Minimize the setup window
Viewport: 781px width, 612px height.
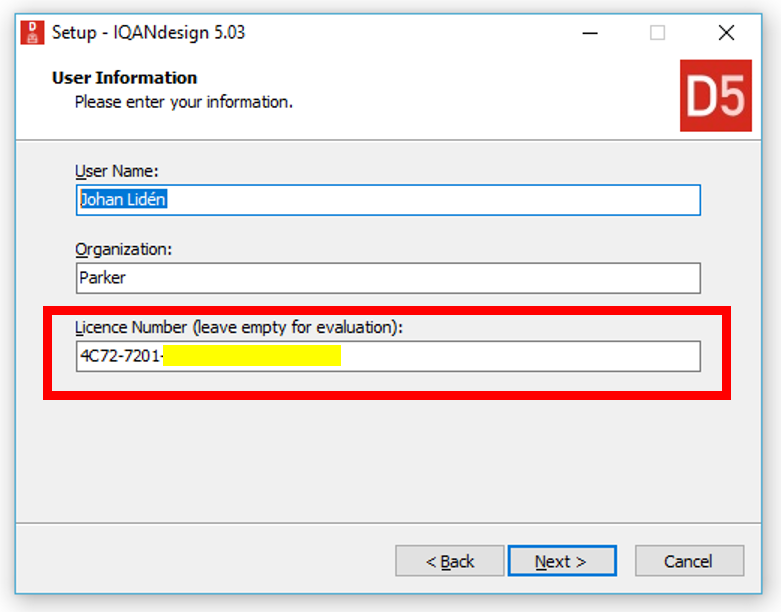pos(590,33)
